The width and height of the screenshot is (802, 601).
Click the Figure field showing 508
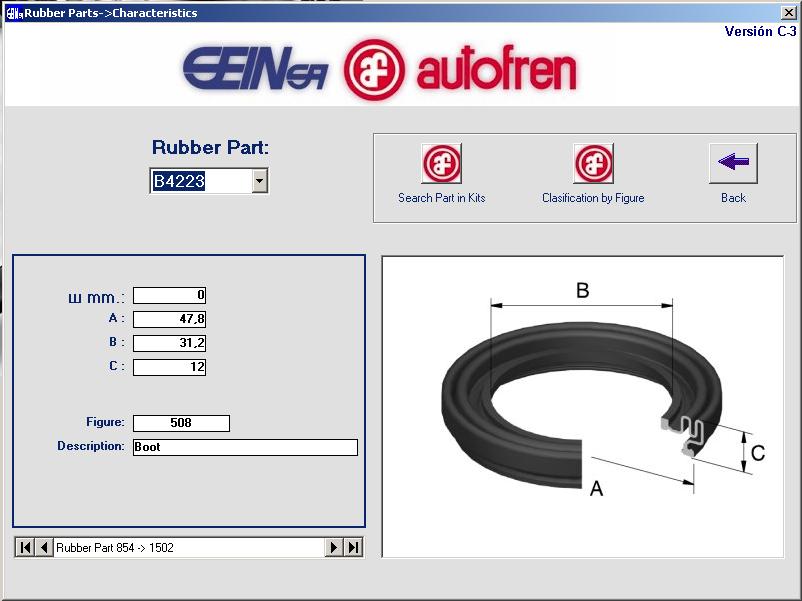click(181, 423)
